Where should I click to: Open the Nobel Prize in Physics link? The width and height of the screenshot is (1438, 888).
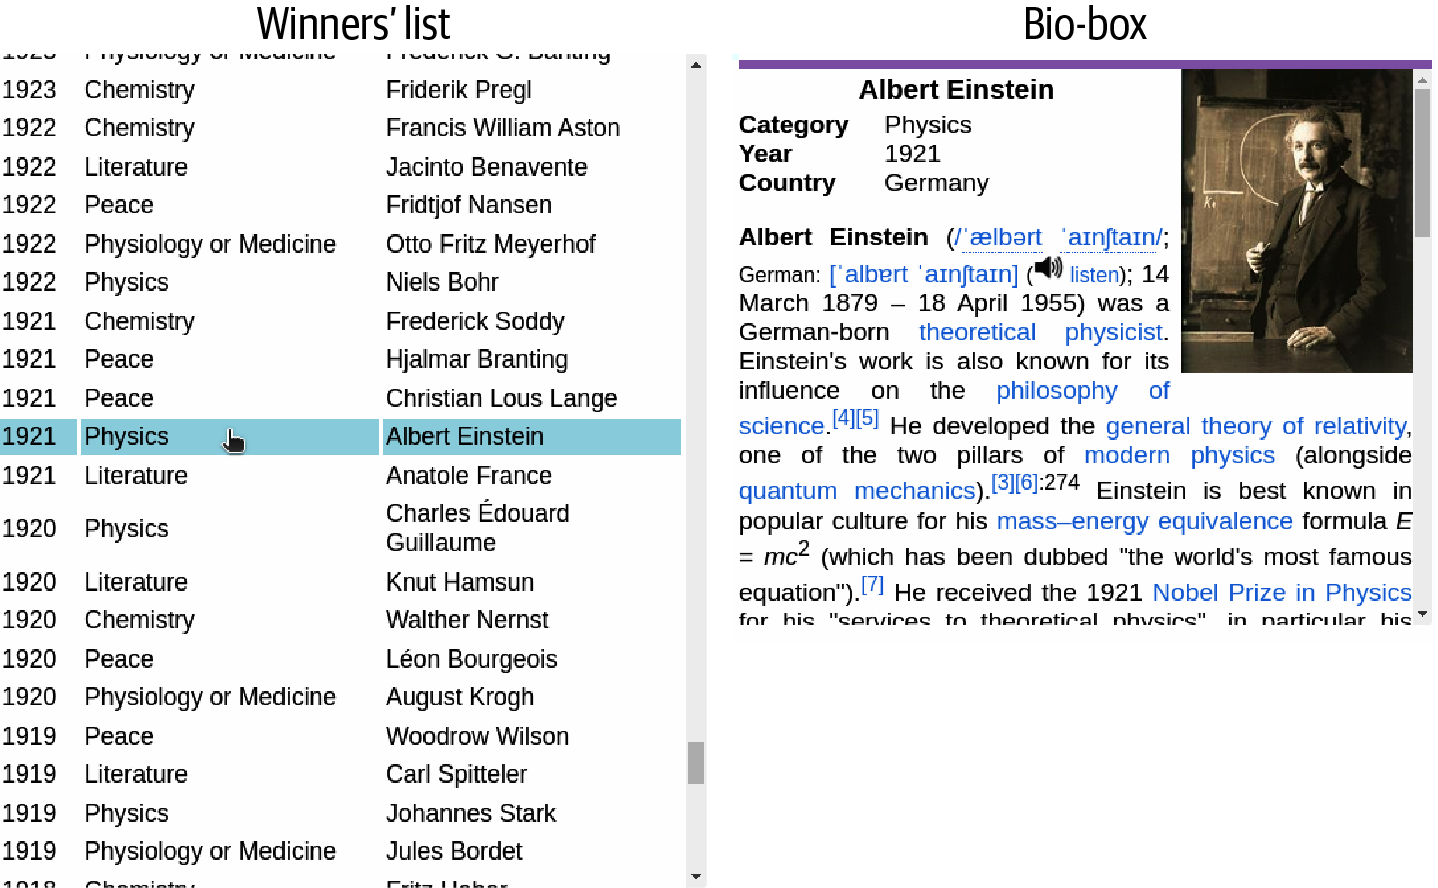tap(1281, 593)
